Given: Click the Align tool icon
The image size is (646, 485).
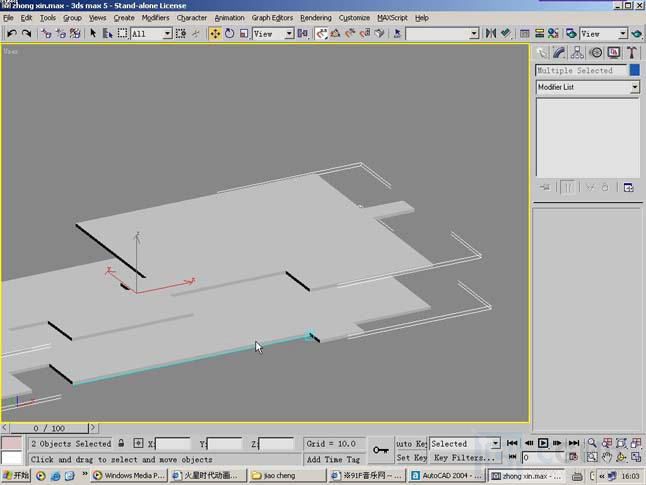Looking at the screenshot, I should pos(506,33).
